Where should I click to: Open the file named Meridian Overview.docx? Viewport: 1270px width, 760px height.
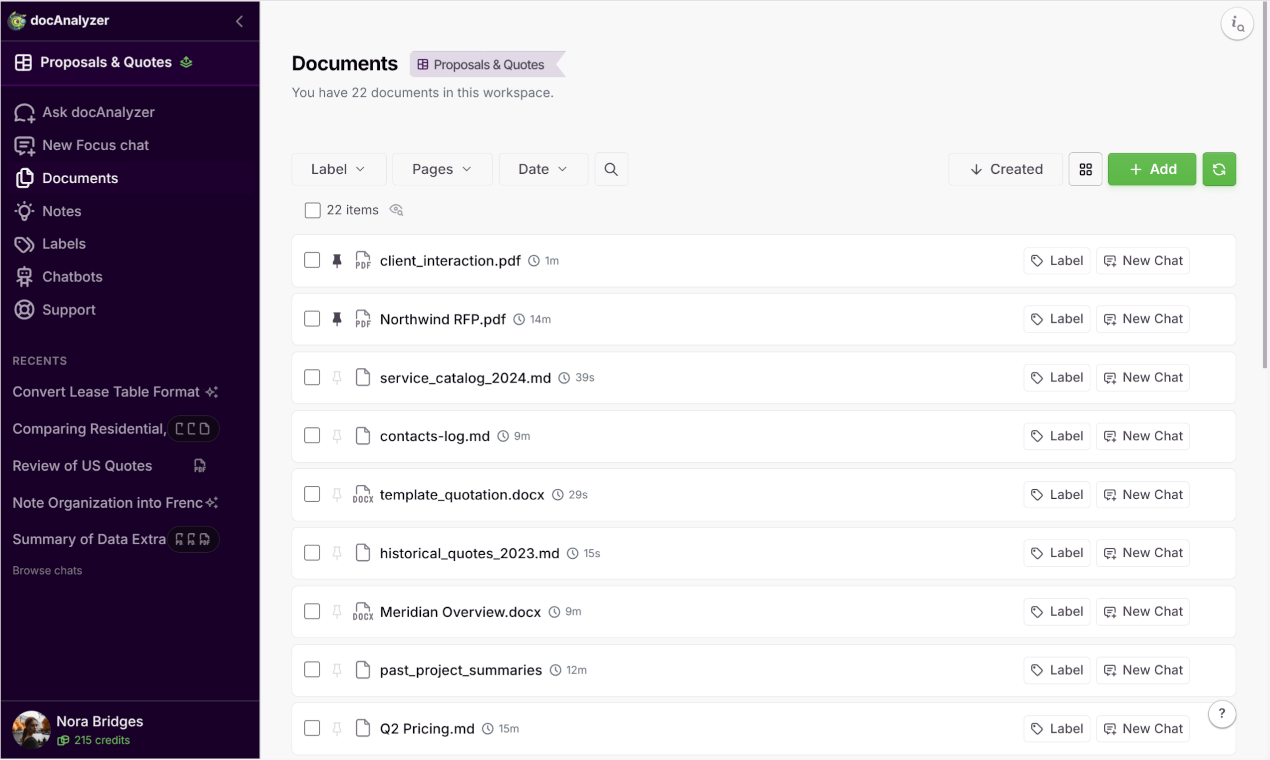pyautogui.click(x=460, y=612)
